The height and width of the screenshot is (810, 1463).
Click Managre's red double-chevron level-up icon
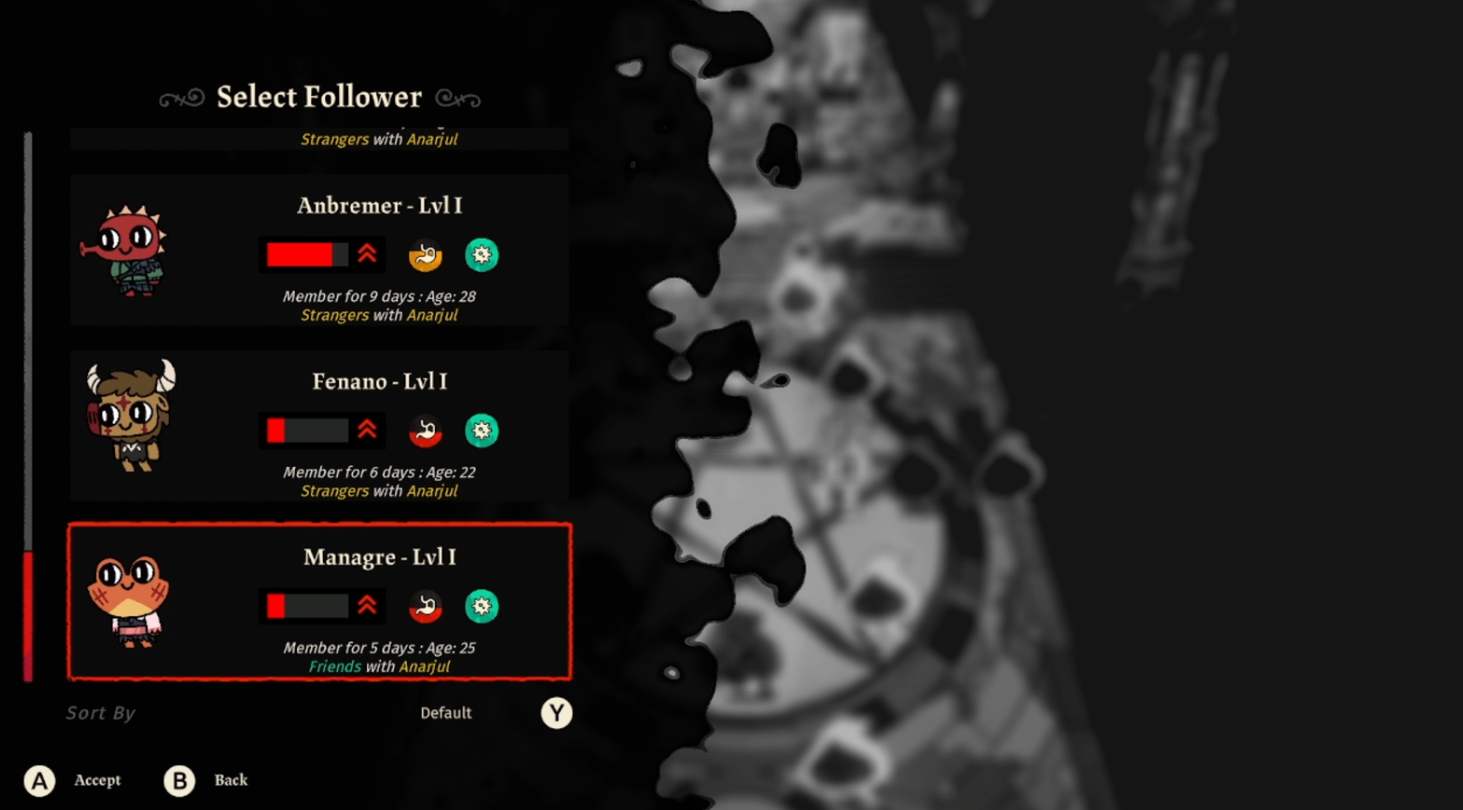click(367, 605)
